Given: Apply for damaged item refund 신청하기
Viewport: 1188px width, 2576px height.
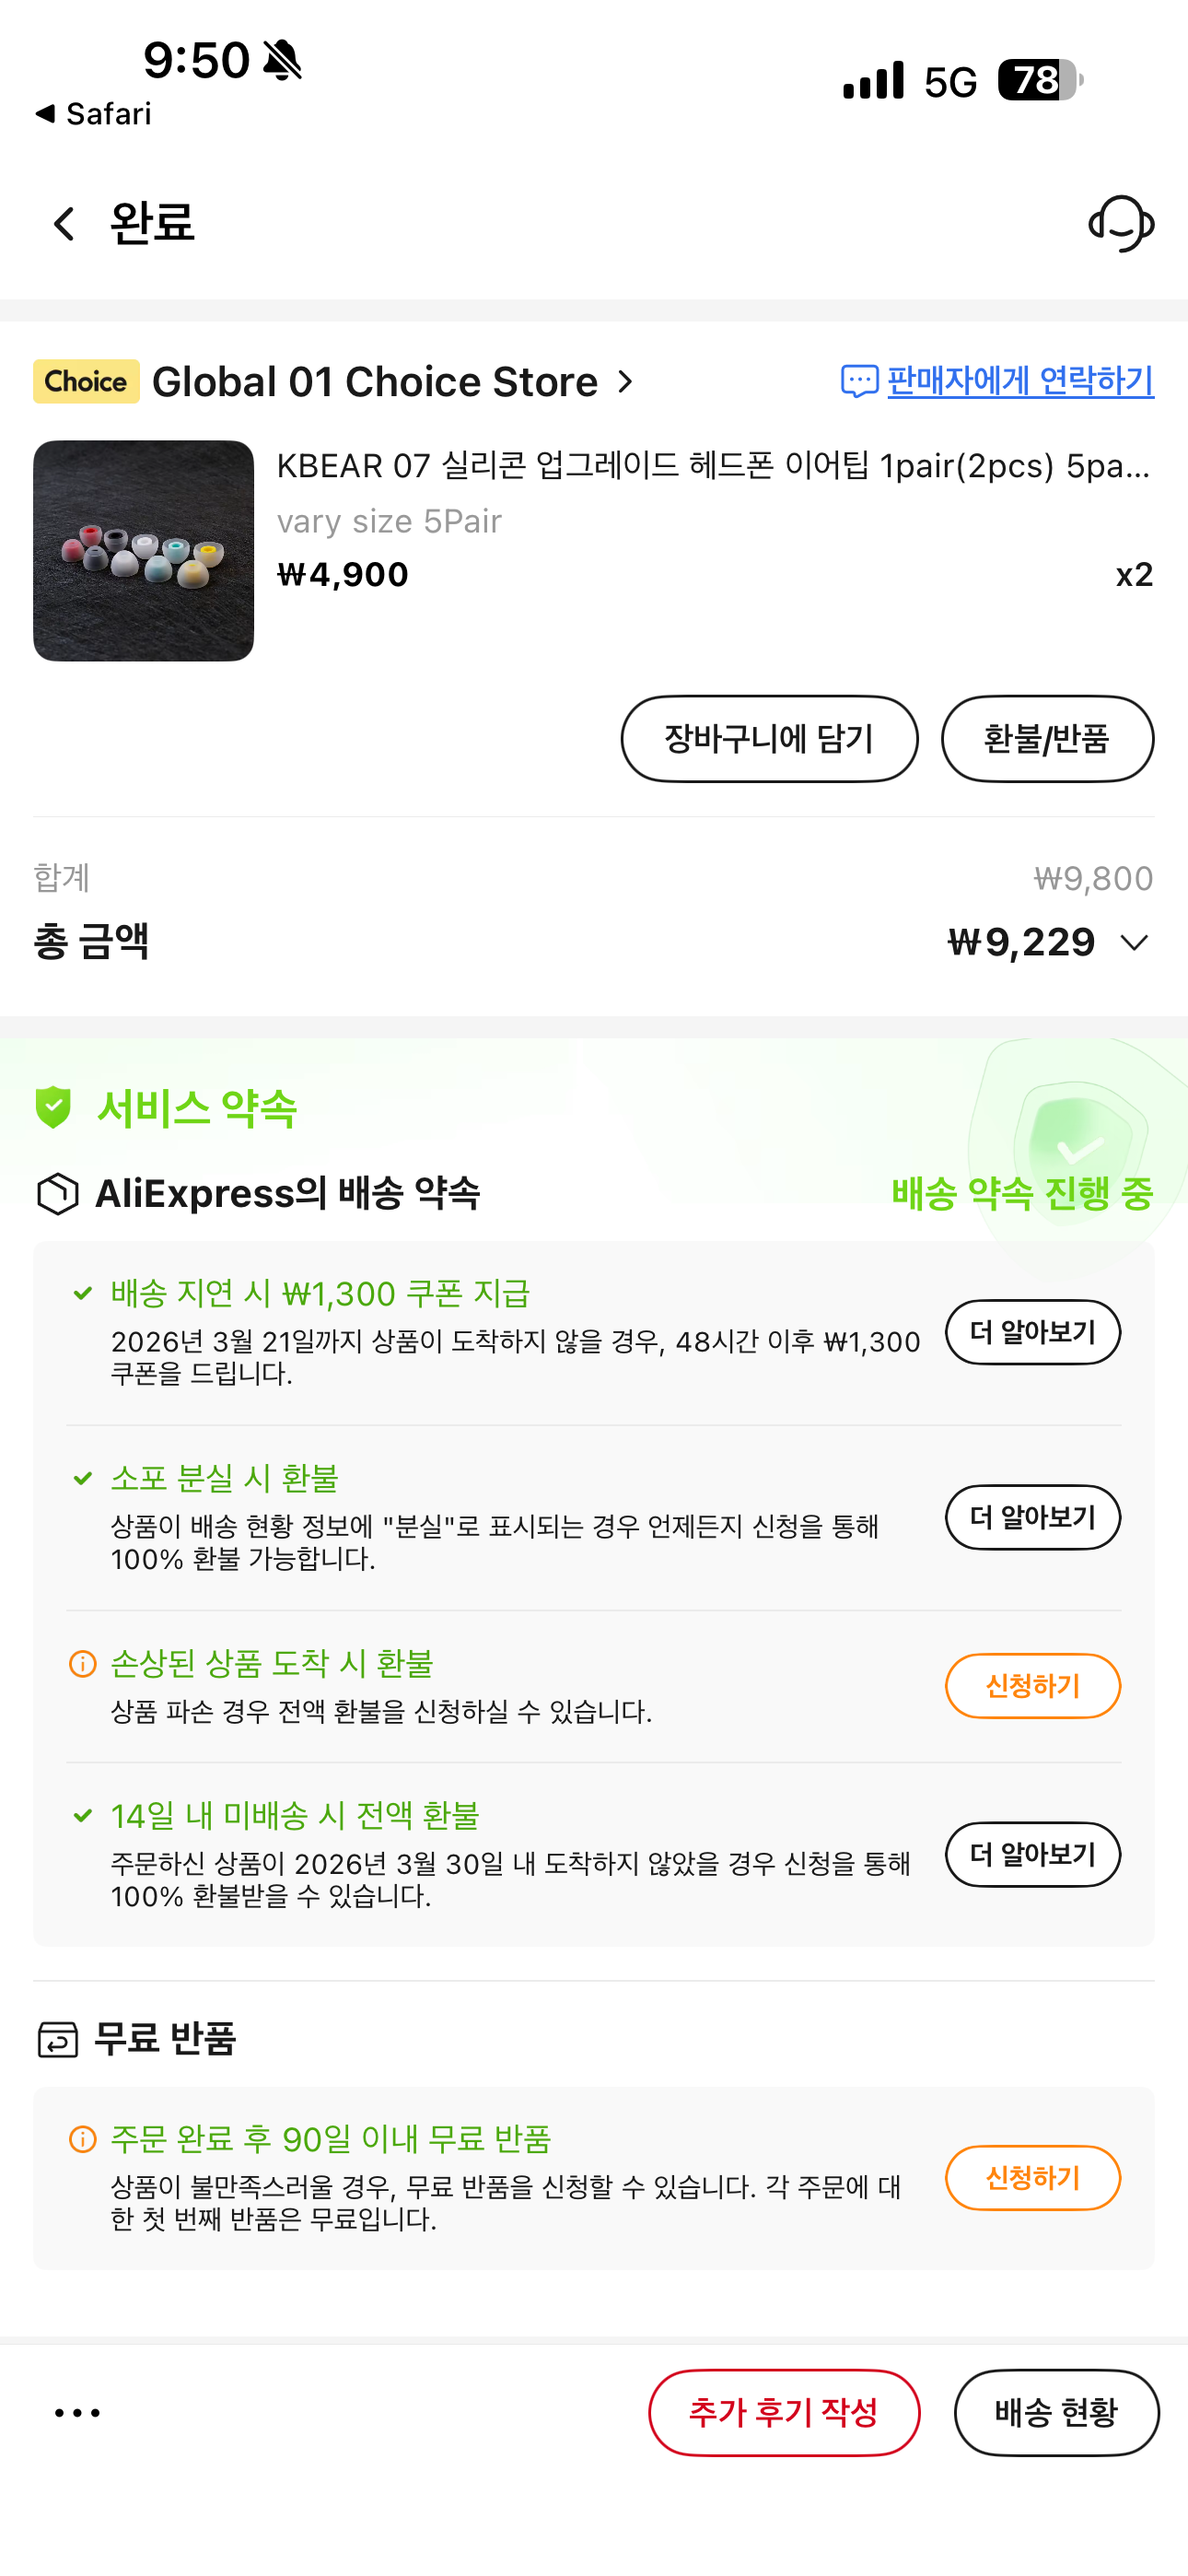Looking at the screenshot, I should [1032, 1686].
